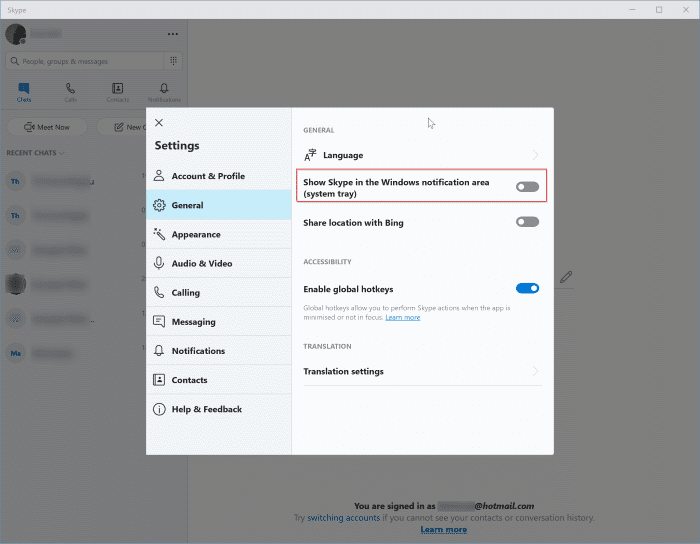Open the Notifications tab in main window

164,92
